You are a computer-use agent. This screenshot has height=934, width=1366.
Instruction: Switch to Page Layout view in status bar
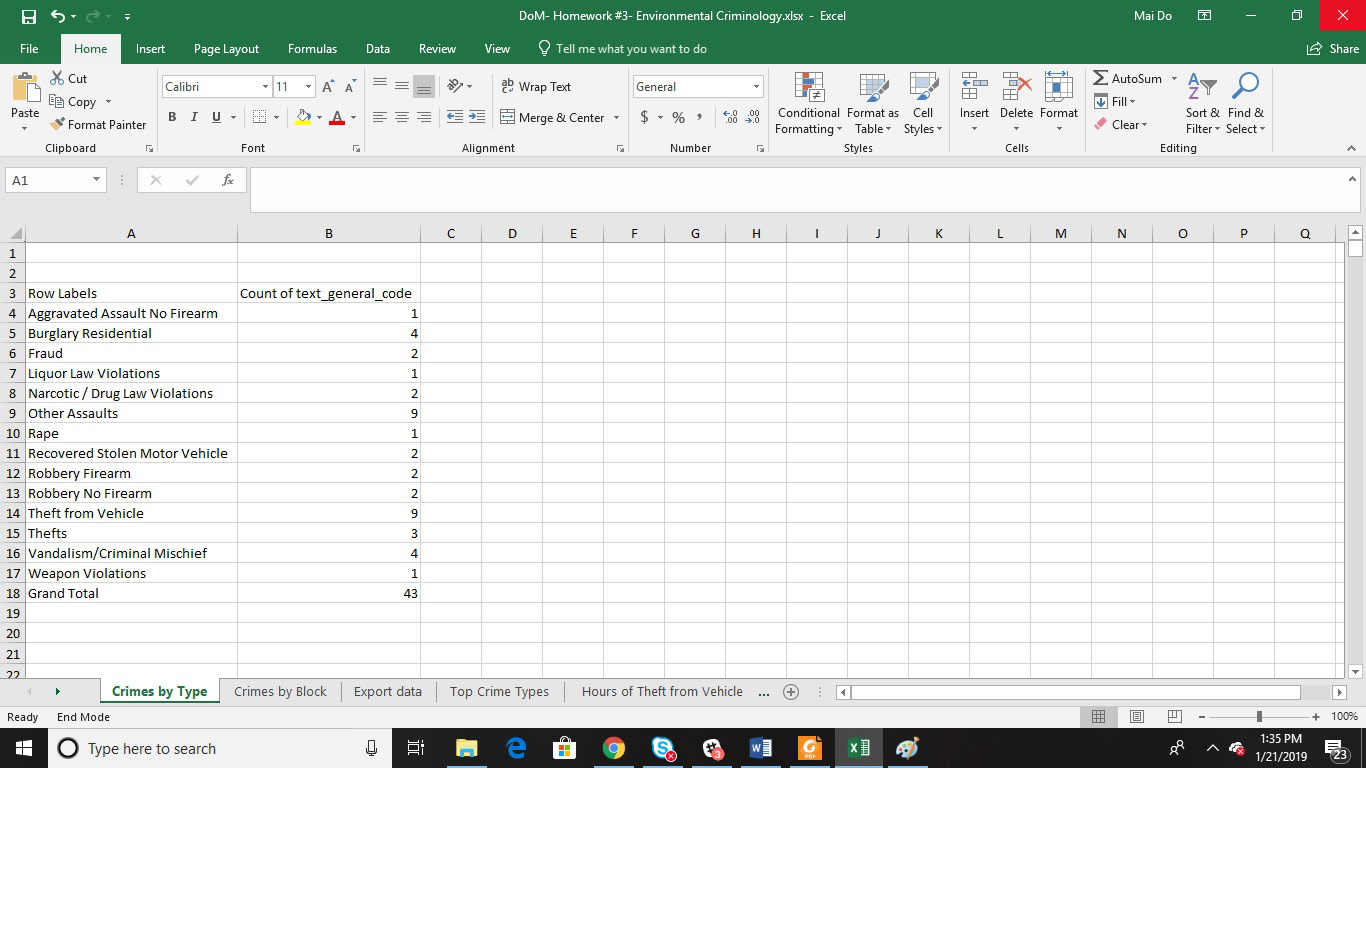[x=1136, y=716]
